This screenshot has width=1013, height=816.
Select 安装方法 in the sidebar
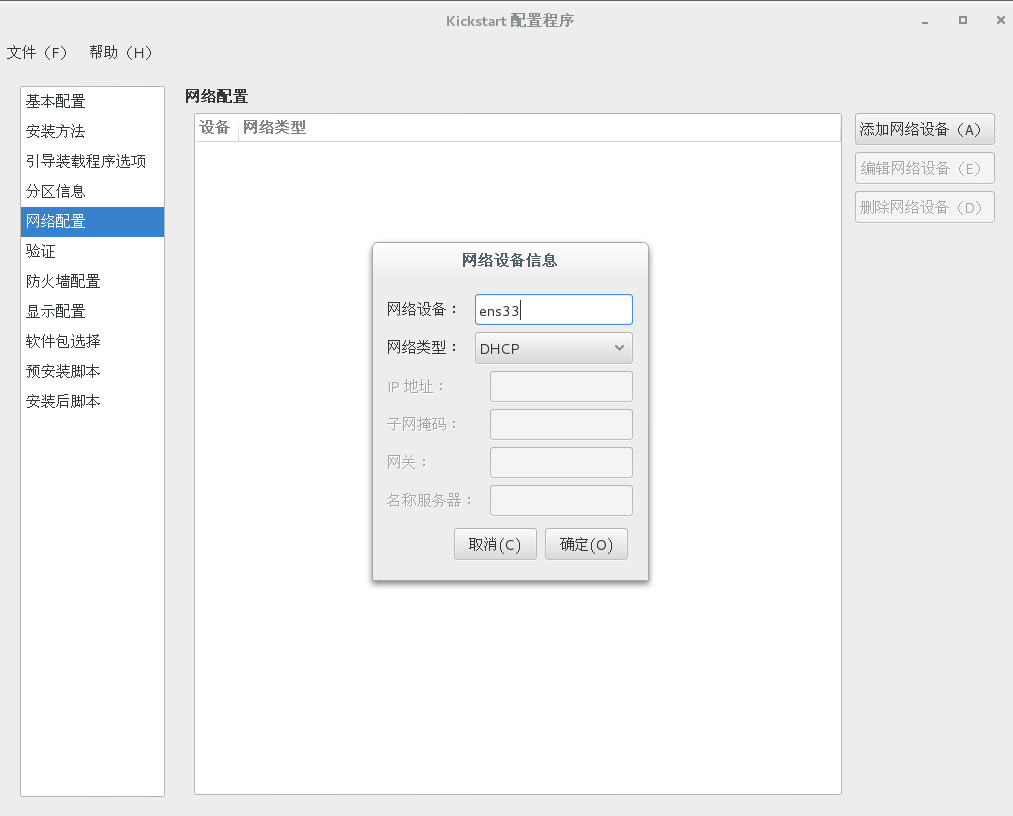pos(92,131)
